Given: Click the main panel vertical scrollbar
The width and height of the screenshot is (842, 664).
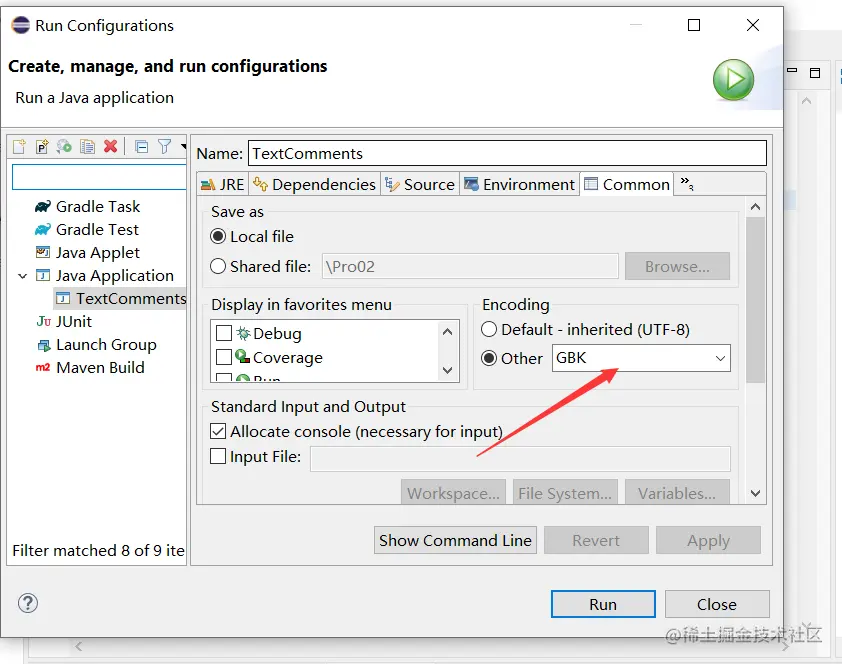Looking at the screenshot, I should click(755, 300).
